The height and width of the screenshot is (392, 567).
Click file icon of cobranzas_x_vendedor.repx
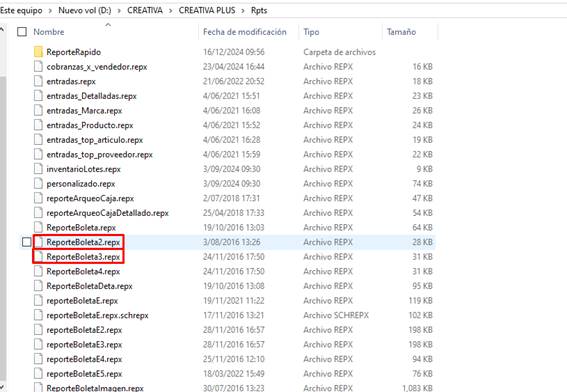coord(38,67)
